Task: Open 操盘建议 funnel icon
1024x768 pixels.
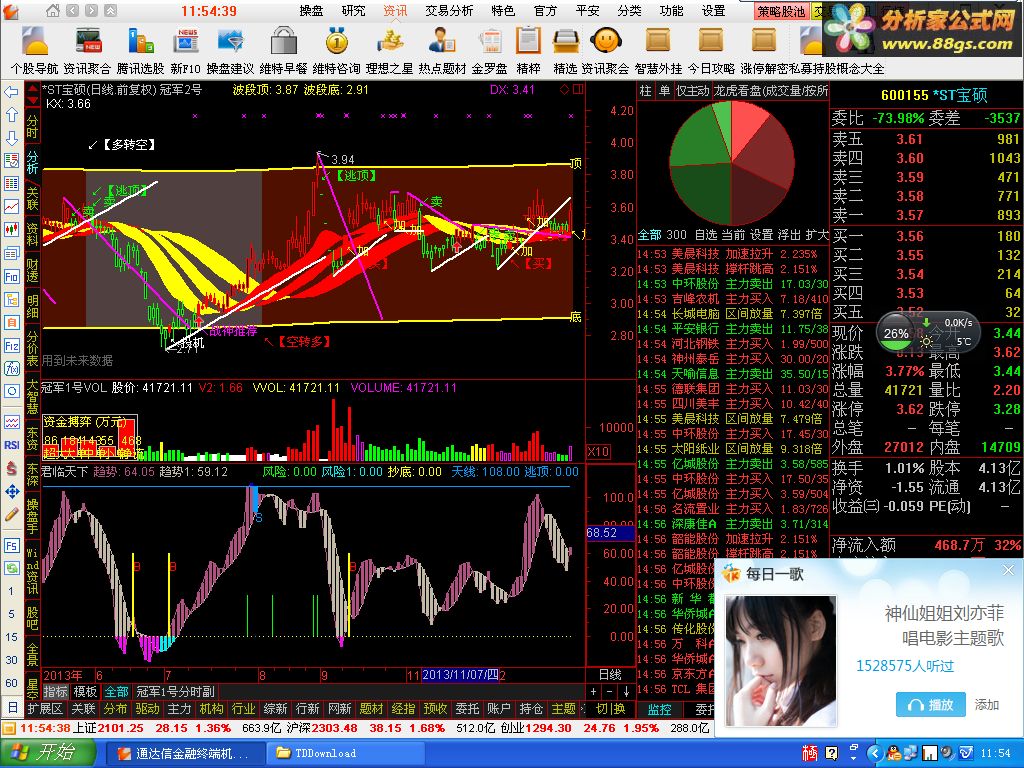Action: point(230,50)
